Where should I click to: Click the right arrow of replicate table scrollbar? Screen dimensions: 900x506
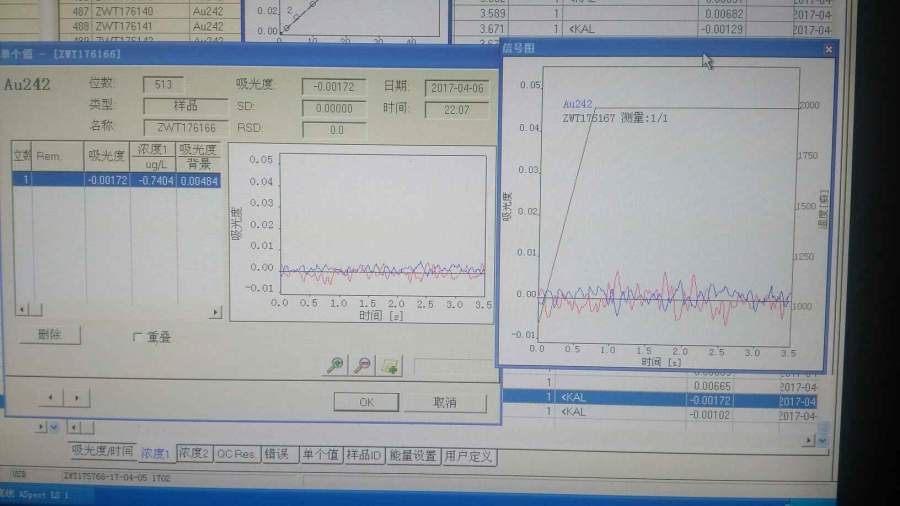point(215,313)
